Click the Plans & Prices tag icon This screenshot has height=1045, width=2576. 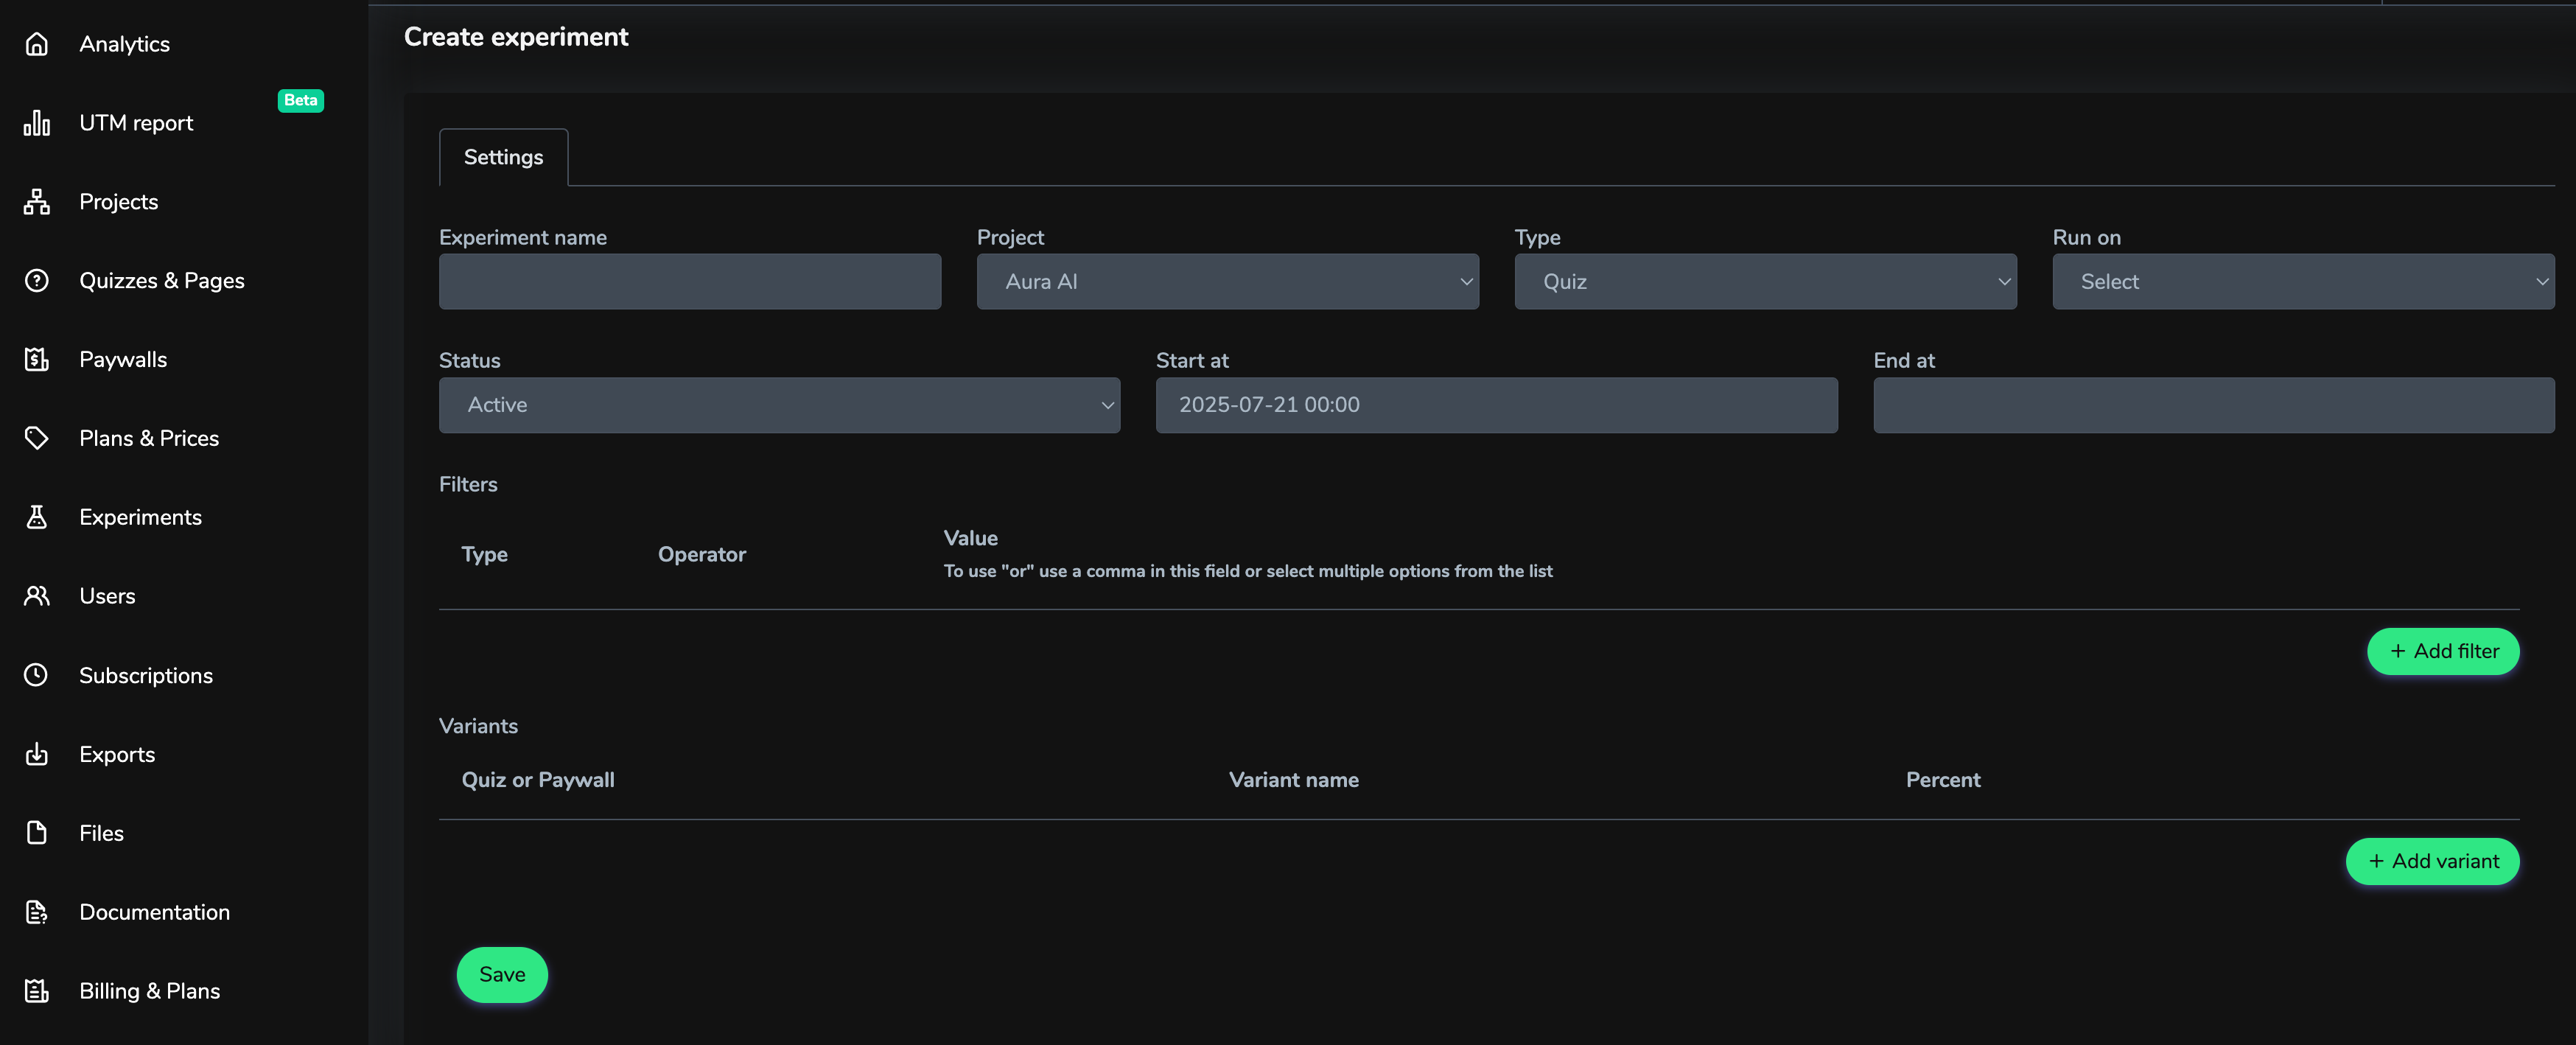tap(37, 438)
